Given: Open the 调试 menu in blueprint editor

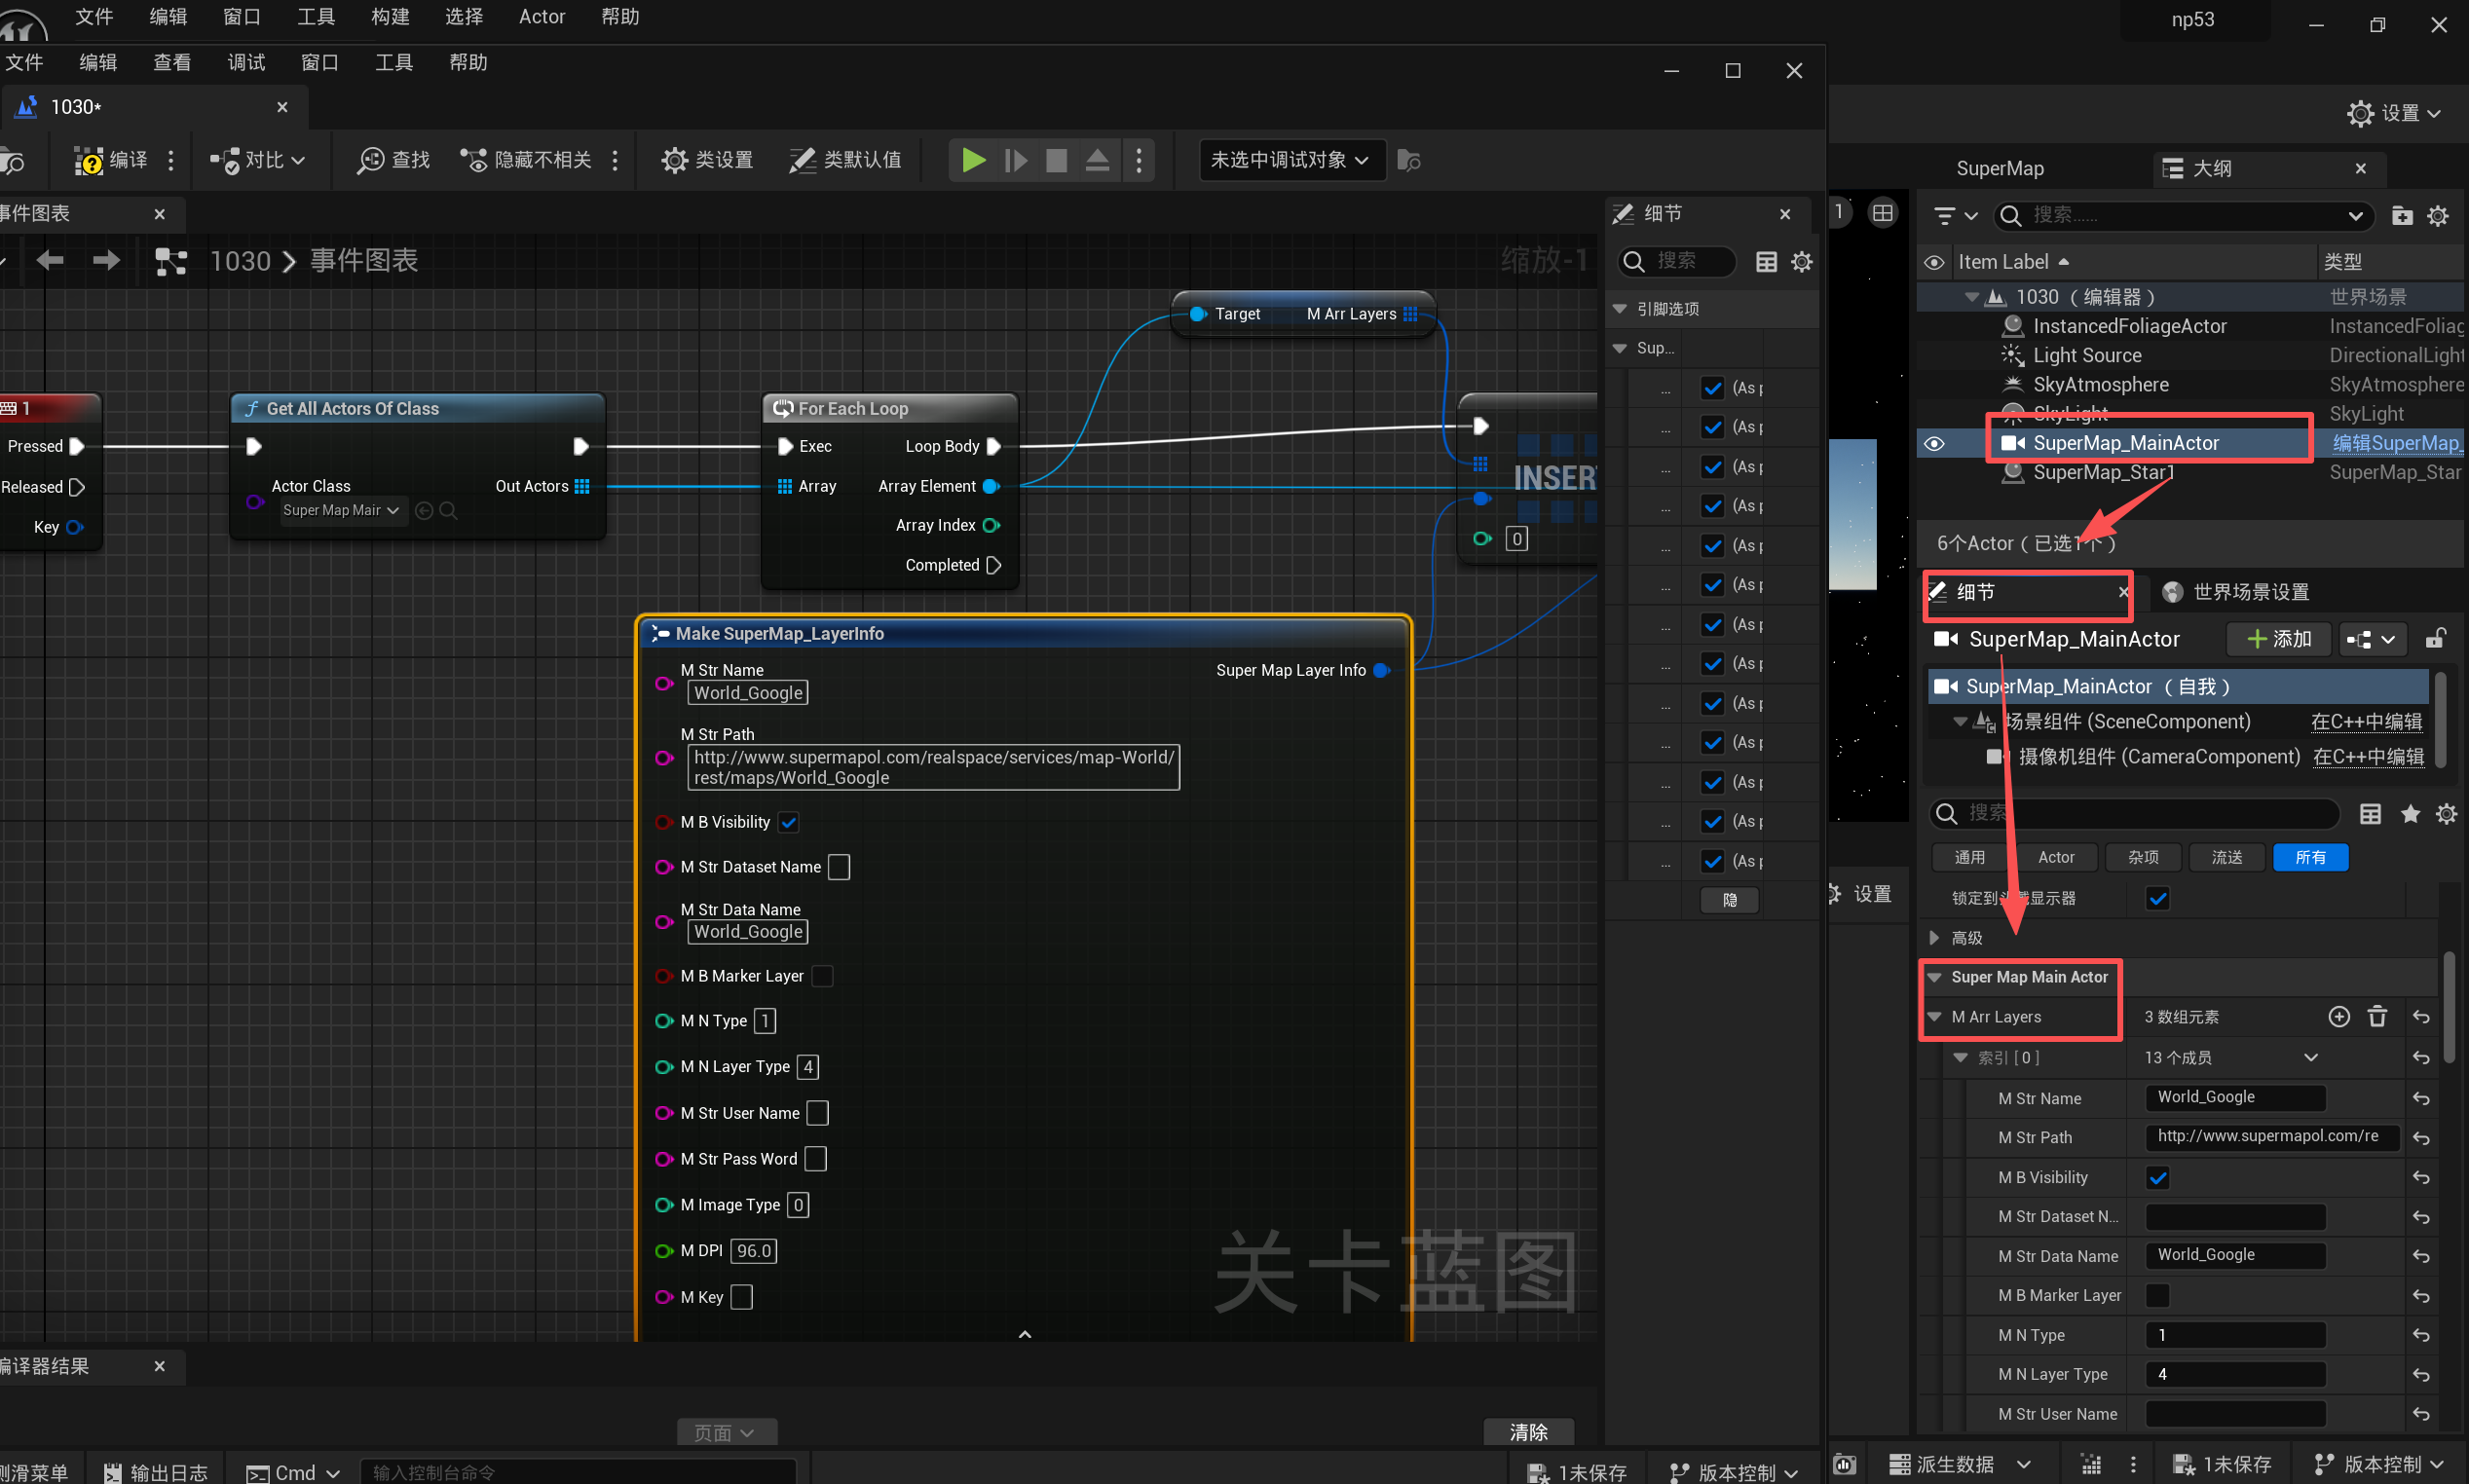Looking at the screenshot, I should [246, 63].
